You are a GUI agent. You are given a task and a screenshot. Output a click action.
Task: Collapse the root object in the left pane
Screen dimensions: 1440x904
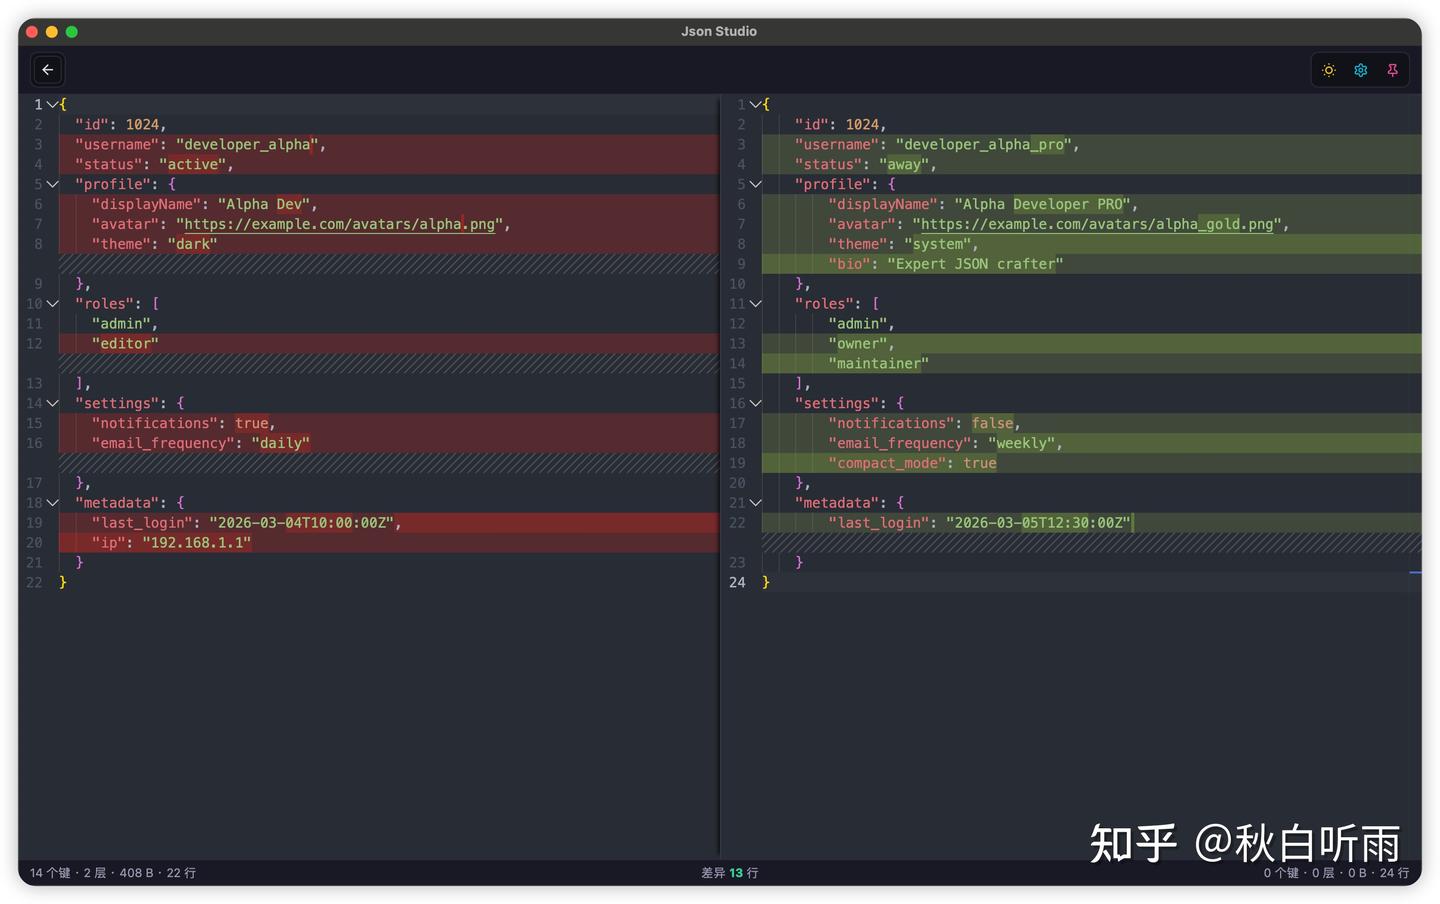pos(53,104)
